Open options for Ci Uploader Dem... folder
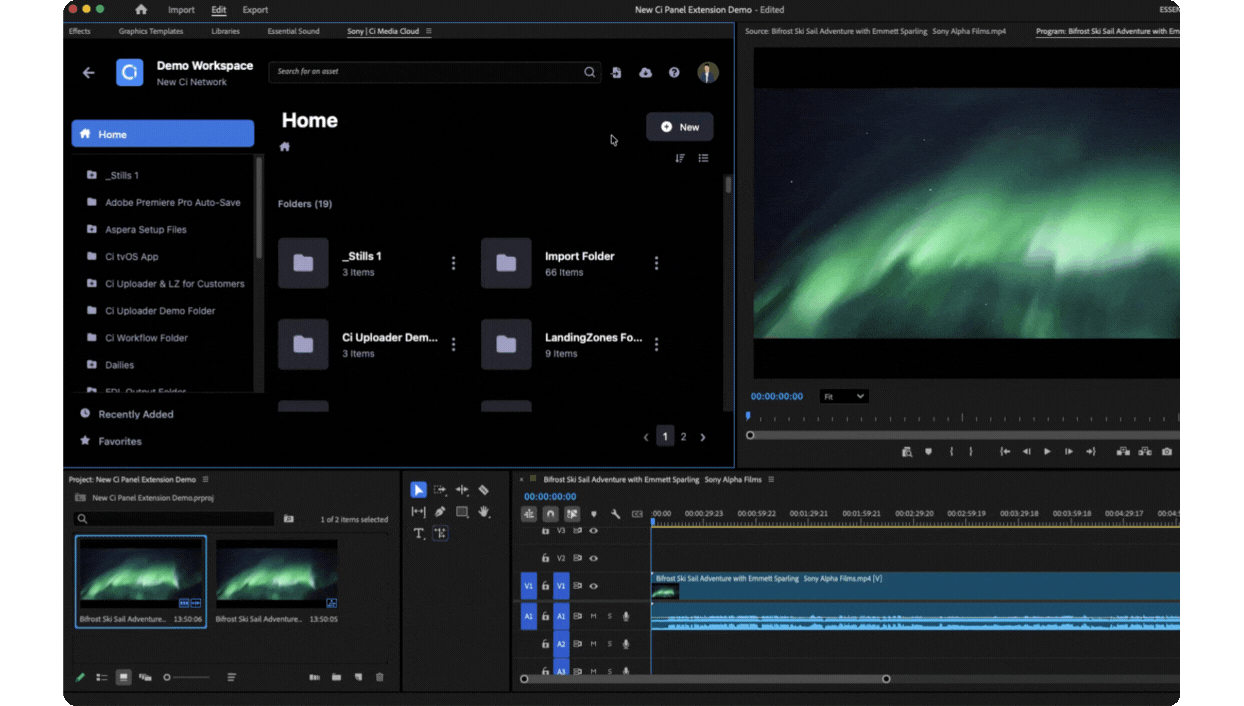The image size is (1244, 706). [453, 344]
